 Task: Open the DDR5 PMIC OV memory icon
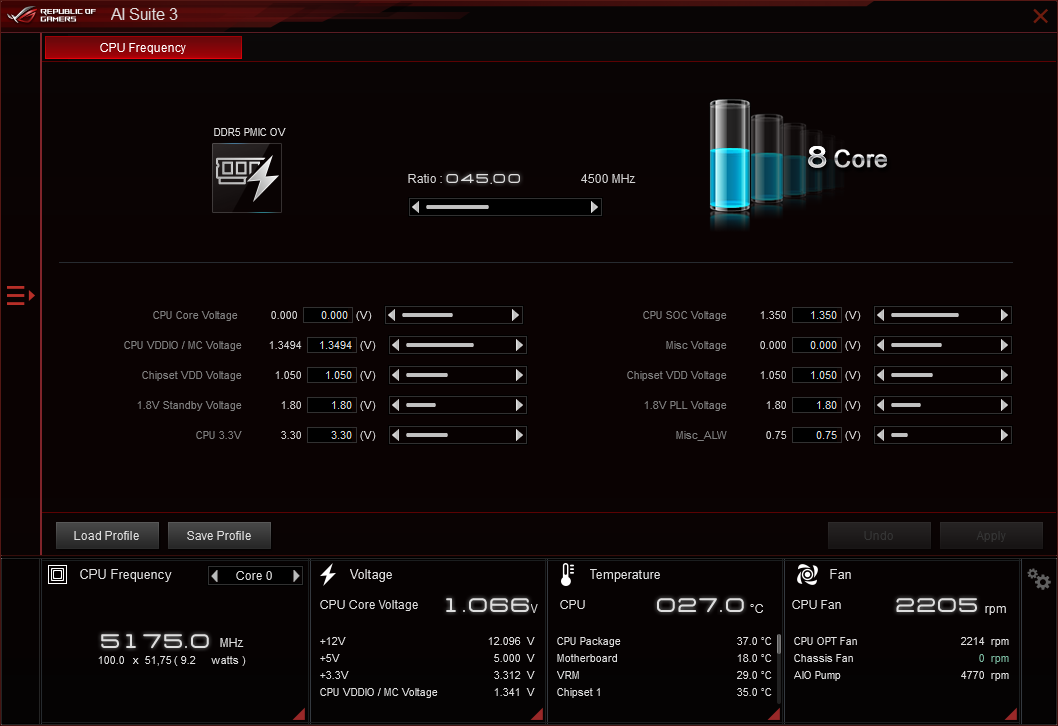(247, 178)
